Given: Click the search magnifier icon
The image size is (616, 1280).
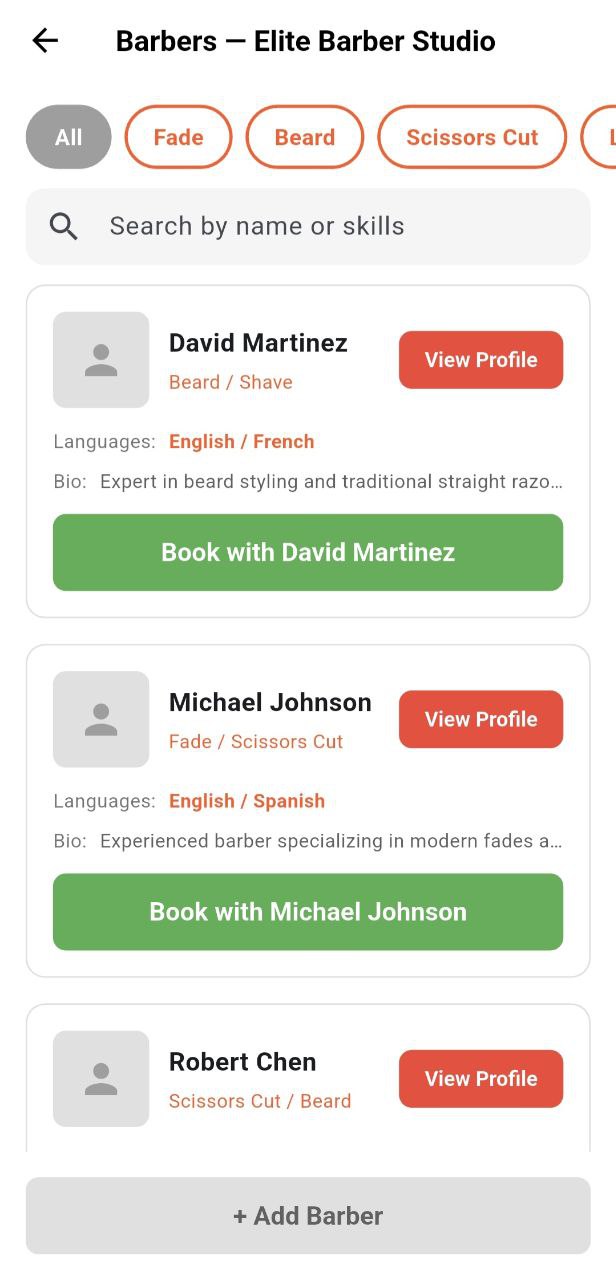Looking at the screenshot, I should (63, 226).
